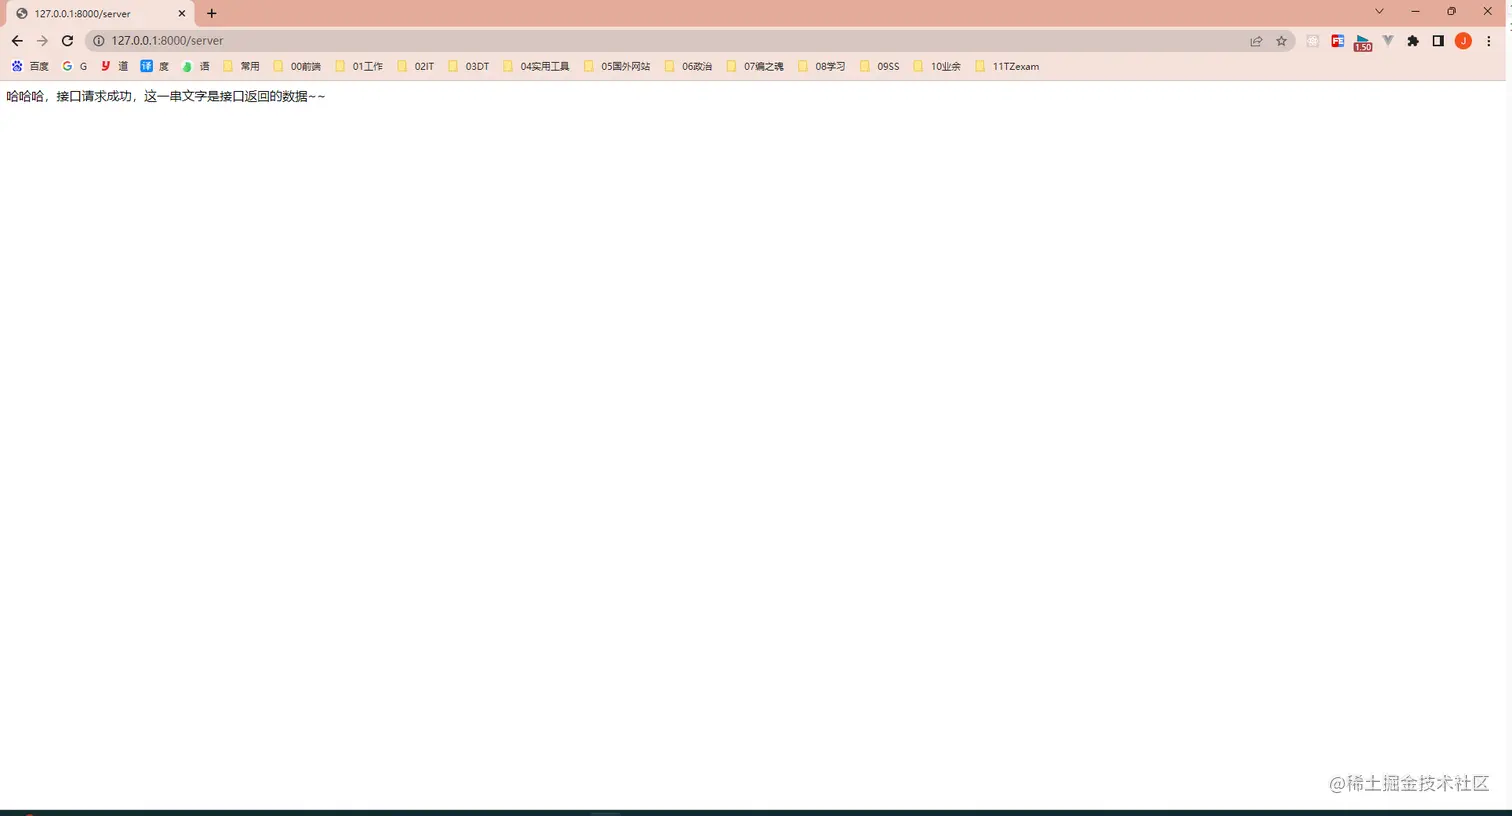Open the 08学习 bookmark folder
This screenshot has height=816, width=1512.
[x=822, y=66]
